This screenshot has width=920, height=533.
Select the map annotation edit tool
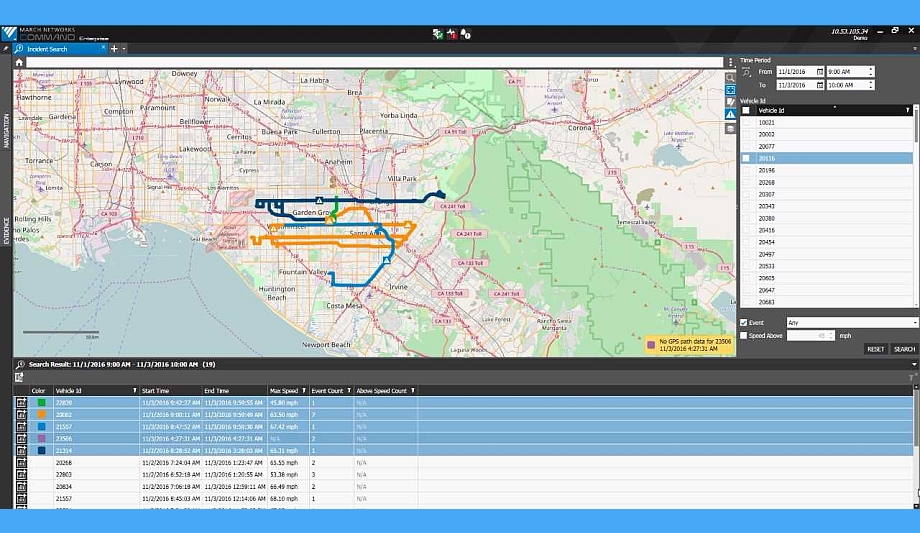730,102
